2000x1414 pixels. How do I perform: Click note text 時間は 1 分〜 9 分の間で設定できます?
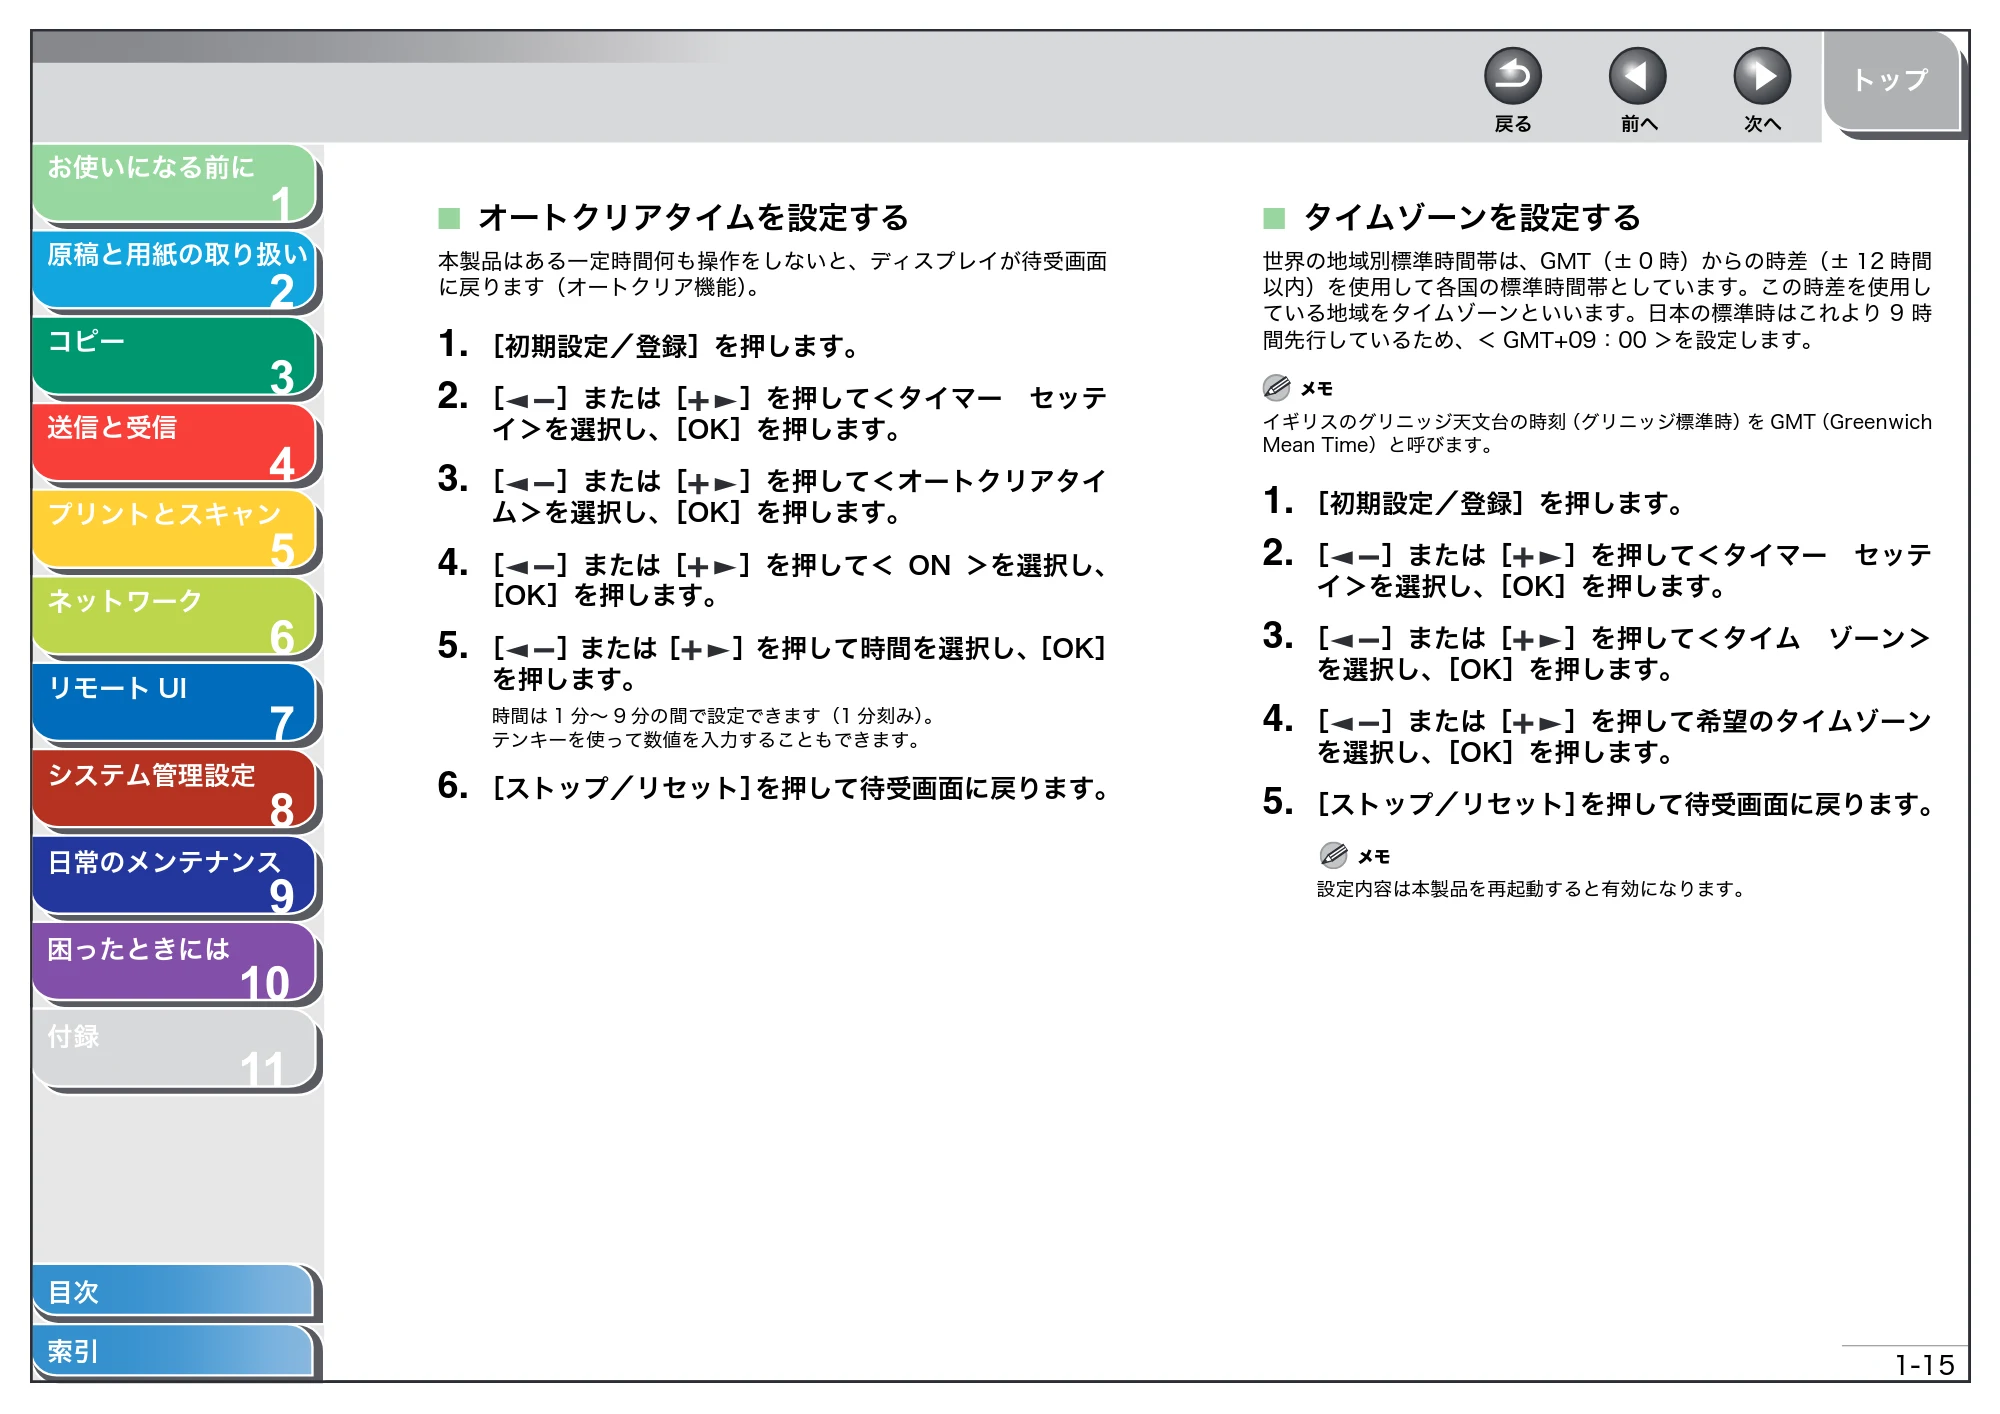tap(714, 716)
